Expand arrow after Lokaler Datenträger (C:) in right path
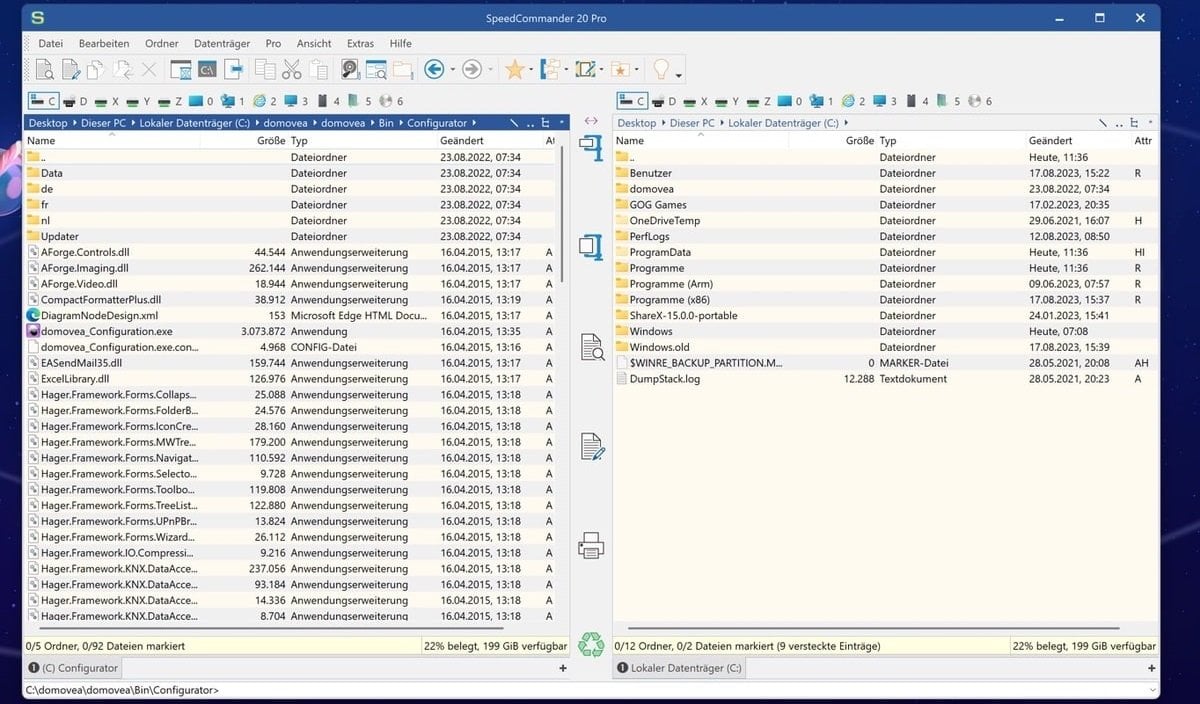The height and width of the screenshot is (704, 1200). pyautogui.click(x=846, y=123)
